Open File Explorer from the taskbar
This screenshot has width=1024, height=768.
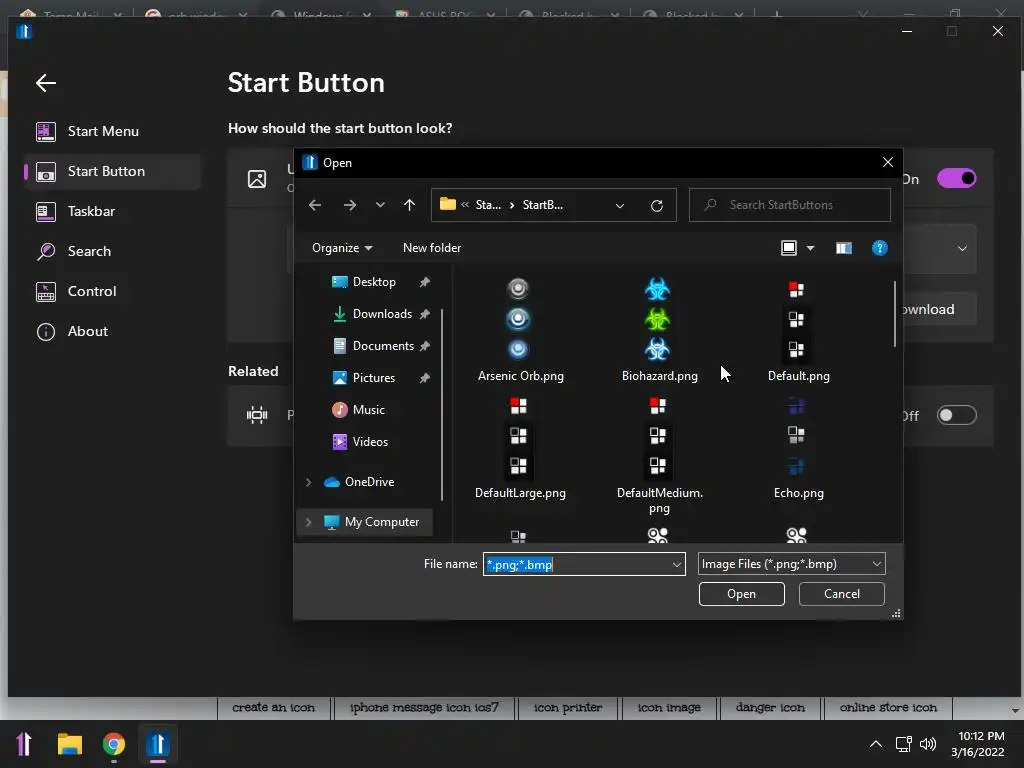tap(69, 744)
